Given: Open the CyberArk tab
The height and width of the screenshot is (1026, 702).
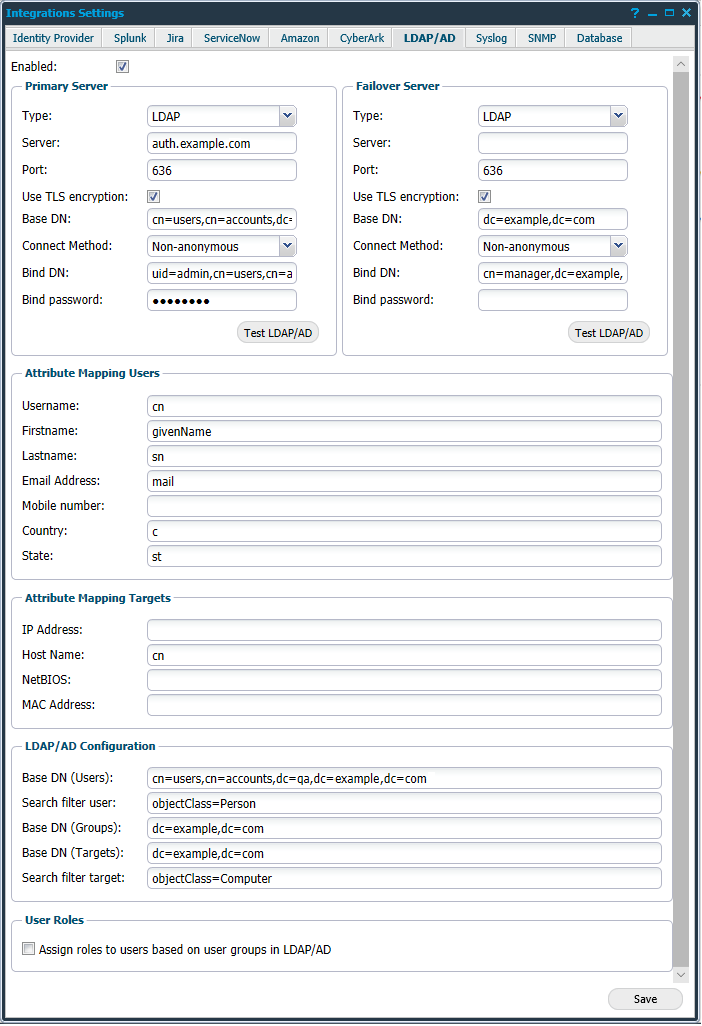Looking at the screenshot, I should click(360, 38).
